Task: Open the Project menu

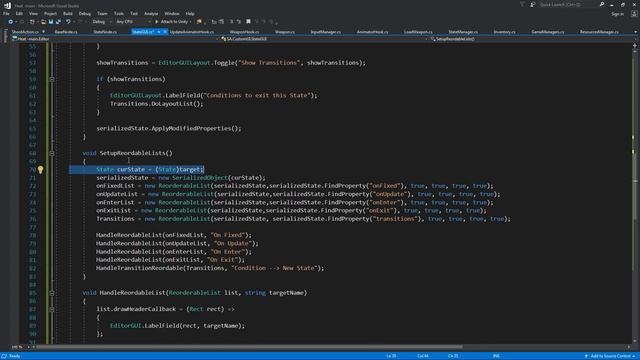Action: tap(50, 13)
